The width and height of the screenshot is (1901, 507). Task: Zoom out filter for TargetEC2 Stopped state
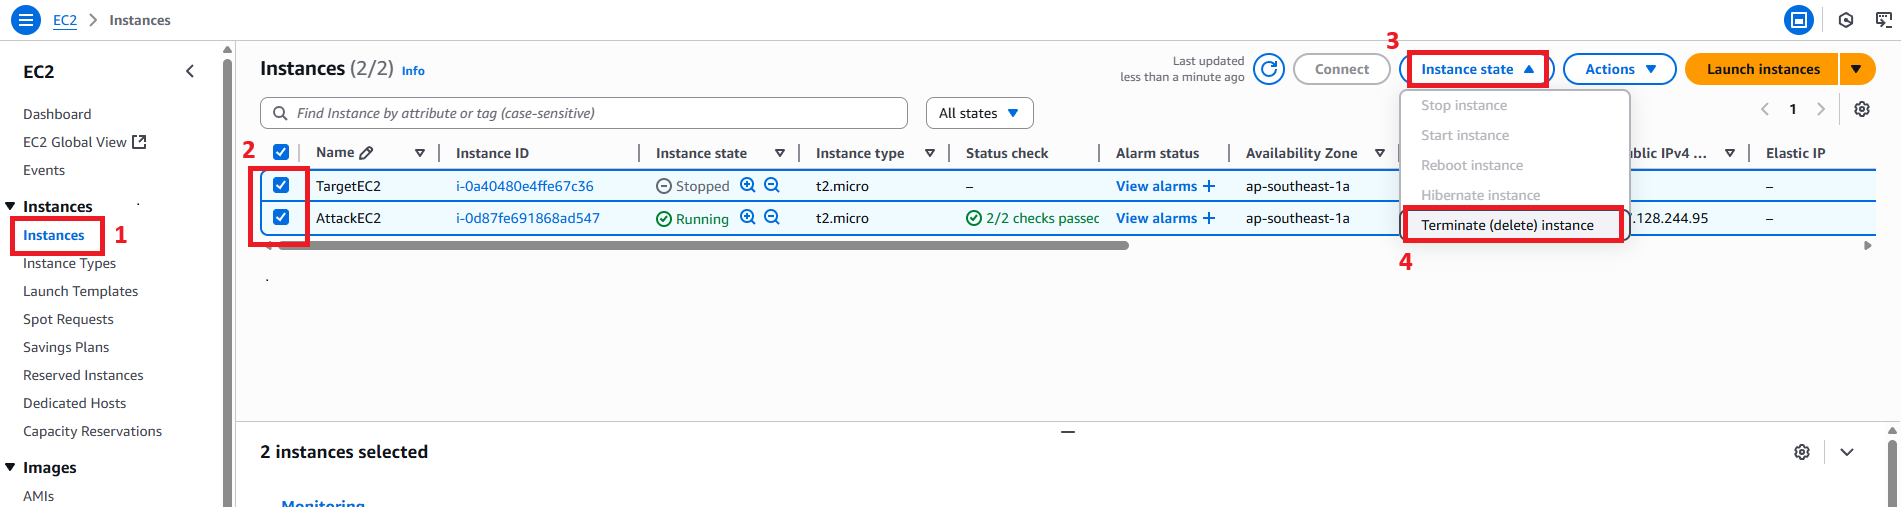coord(772,185)
